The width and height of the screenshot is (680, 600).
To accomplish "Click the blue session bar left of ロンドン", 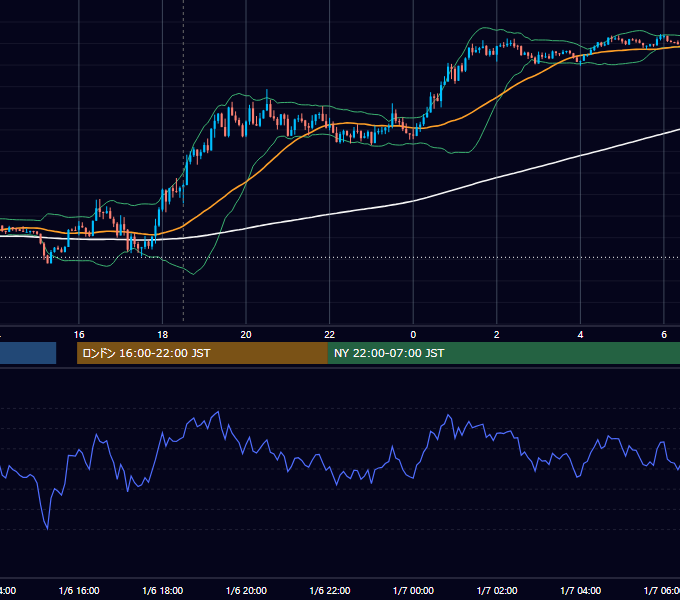I will point(28,353).
